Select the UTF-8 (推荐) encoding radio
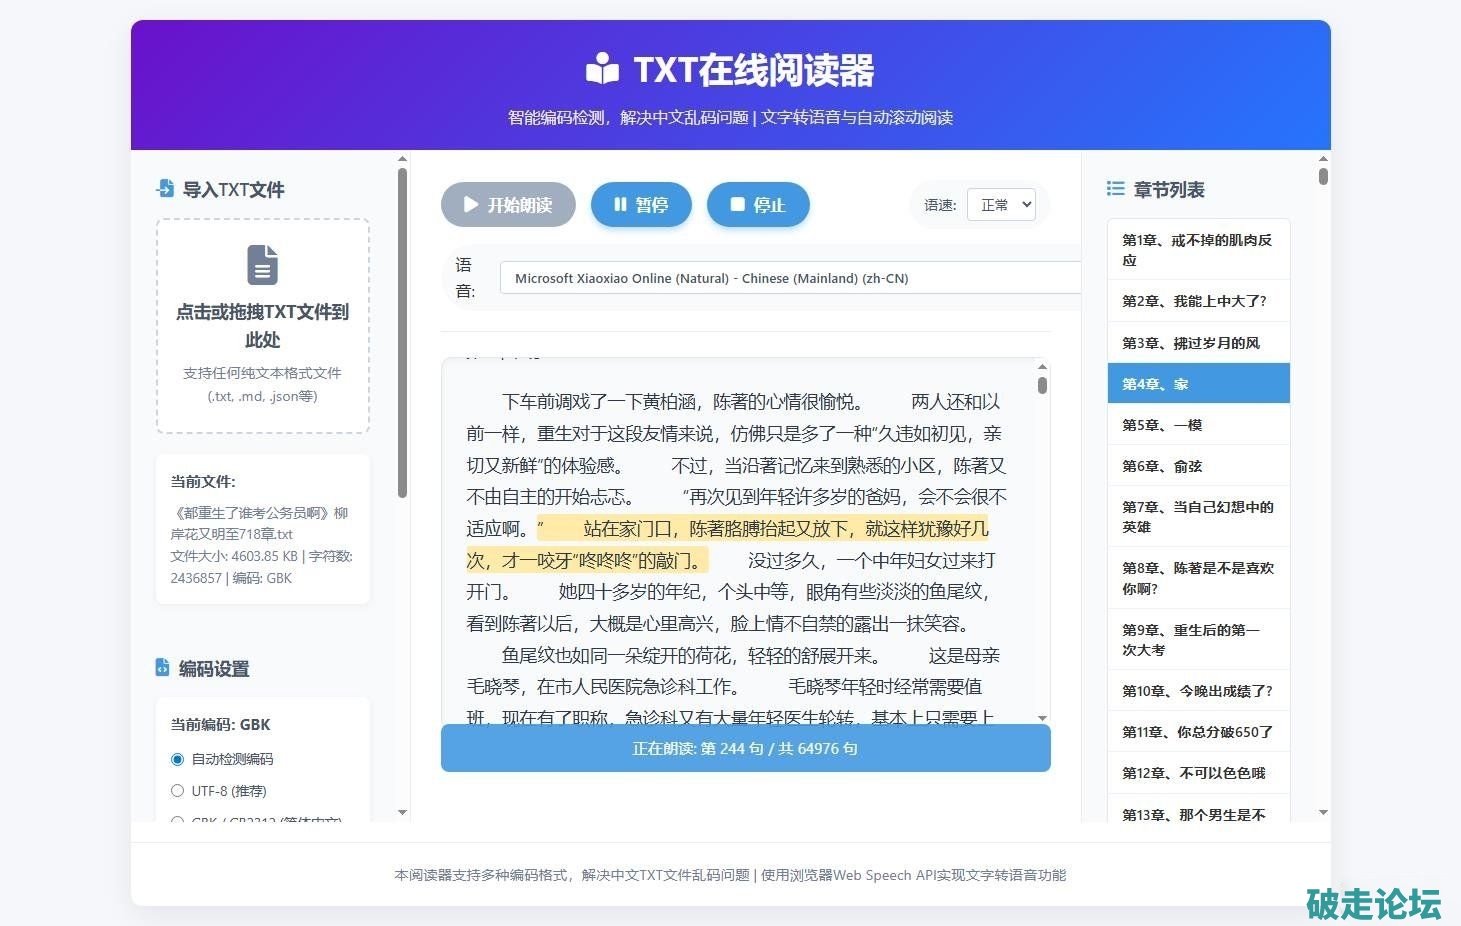The width and height of the screenshot is (1461, 926). (178, 791)
